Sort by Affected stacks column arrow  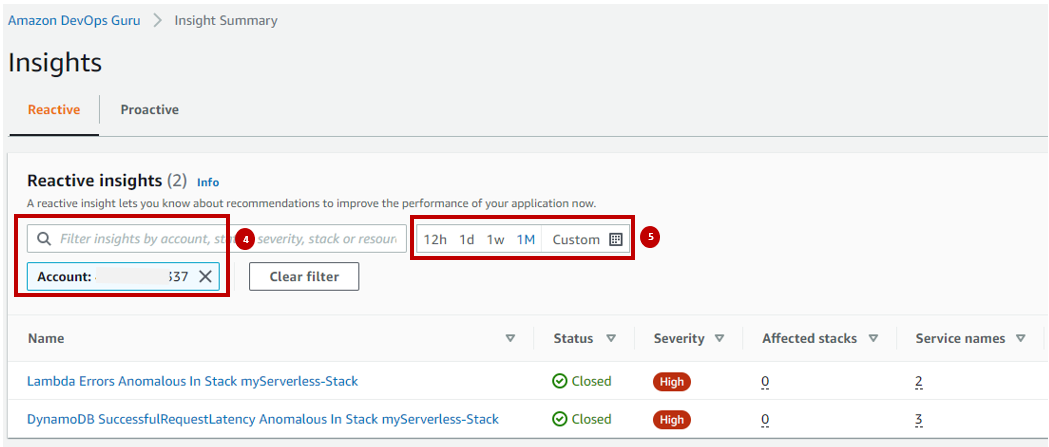(873, 339)
